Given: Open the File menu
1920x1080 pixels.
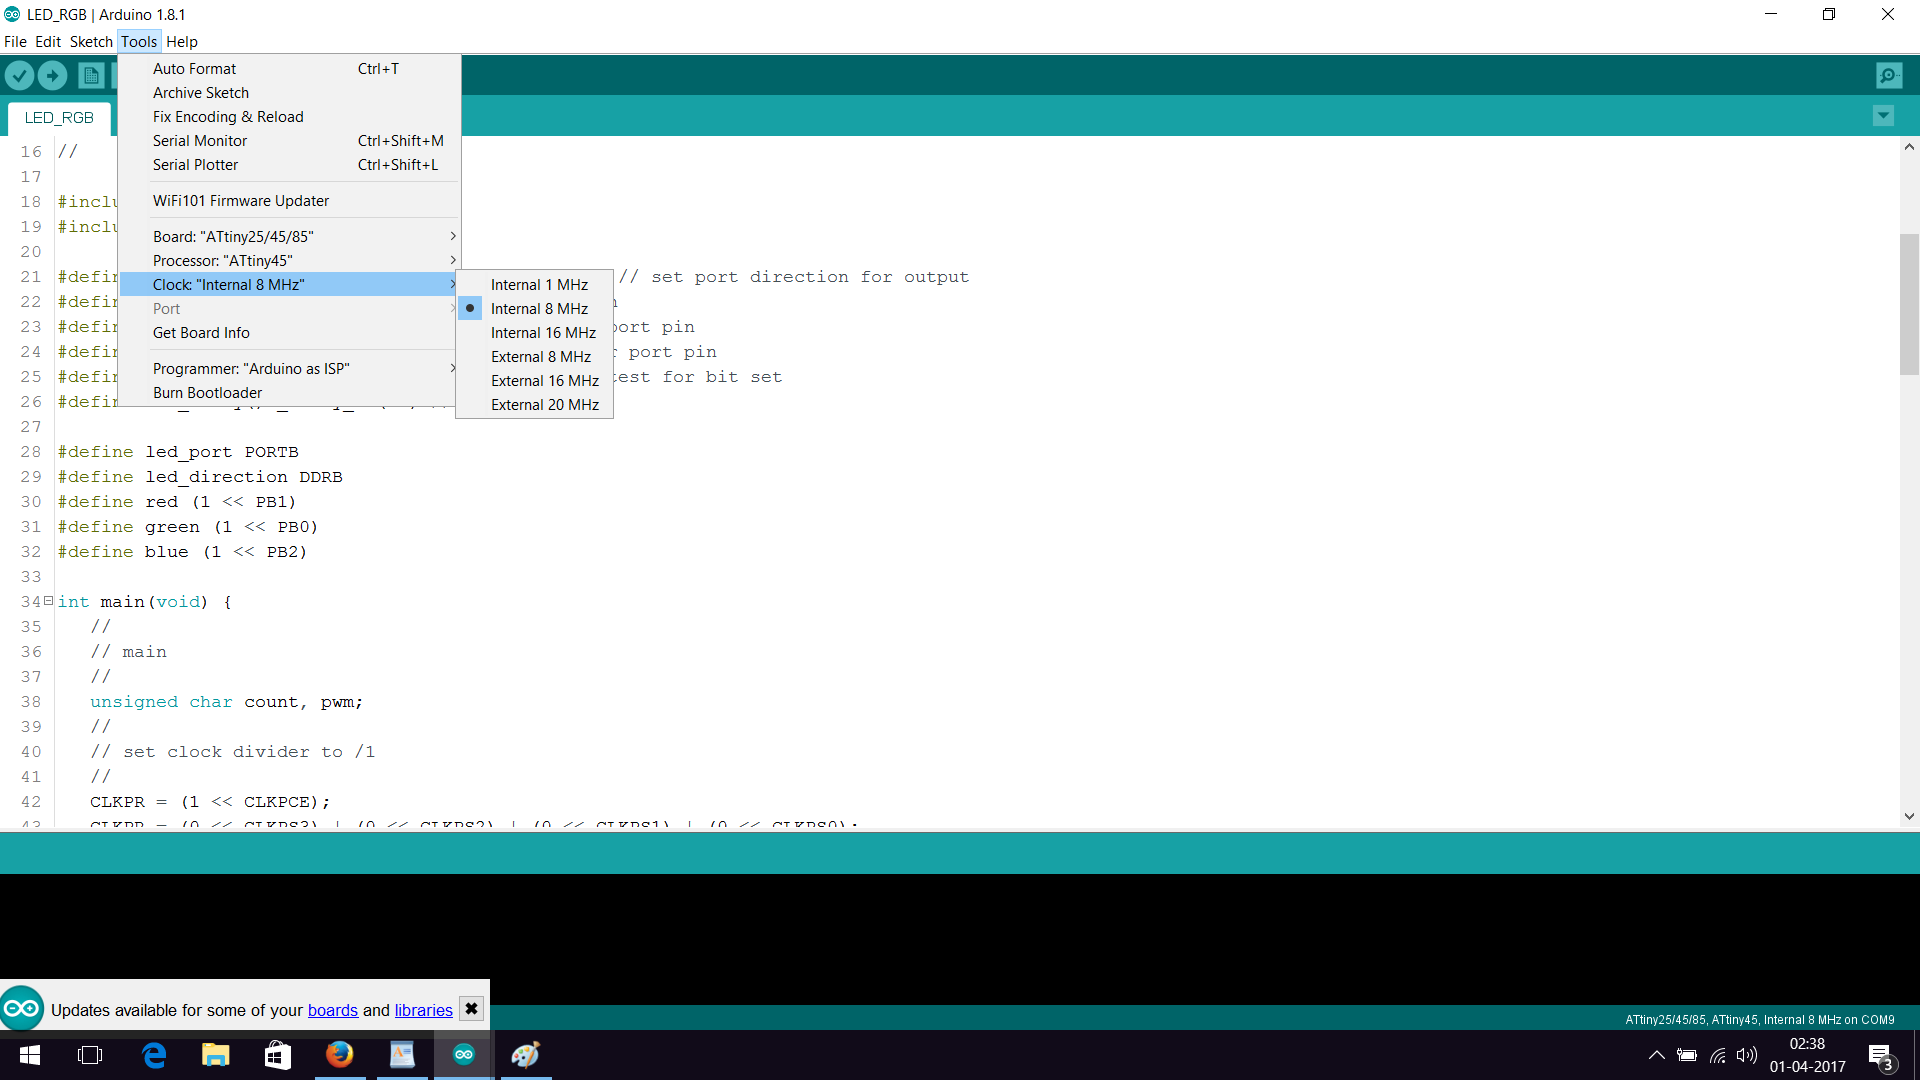Looking at the screenshot, I should pyautogui.click(x=15, y=42).
